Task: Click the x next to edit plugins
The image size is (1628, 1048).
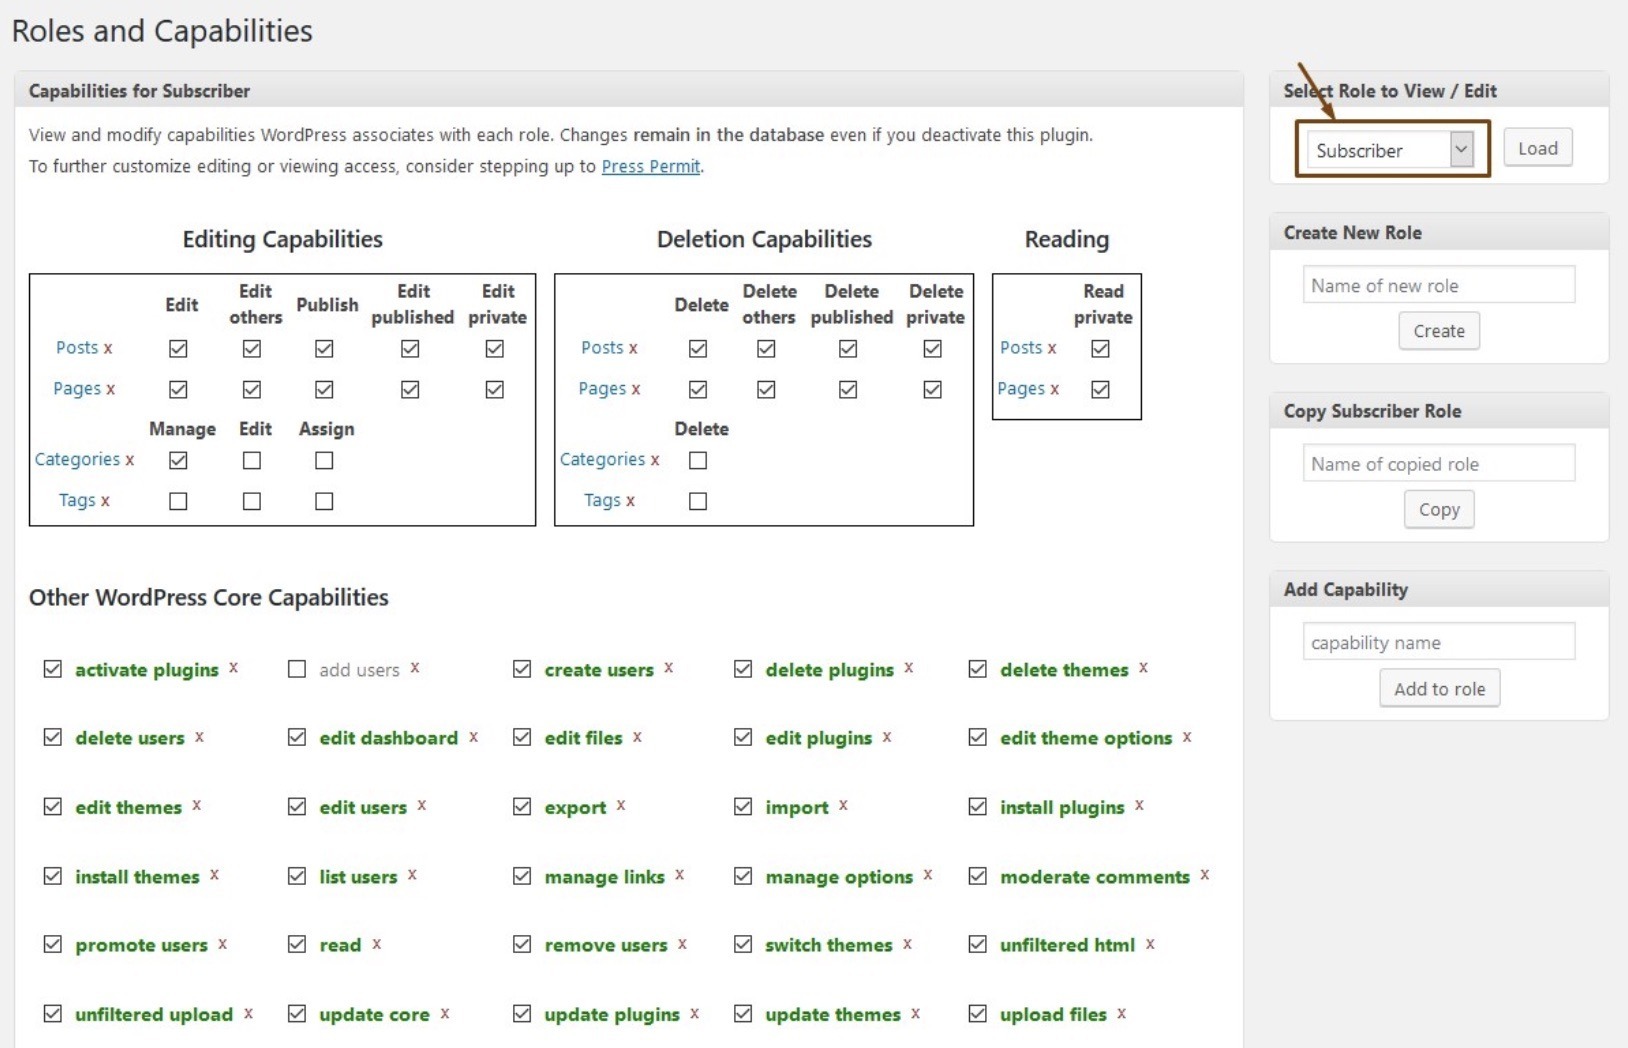Action: 887,737
